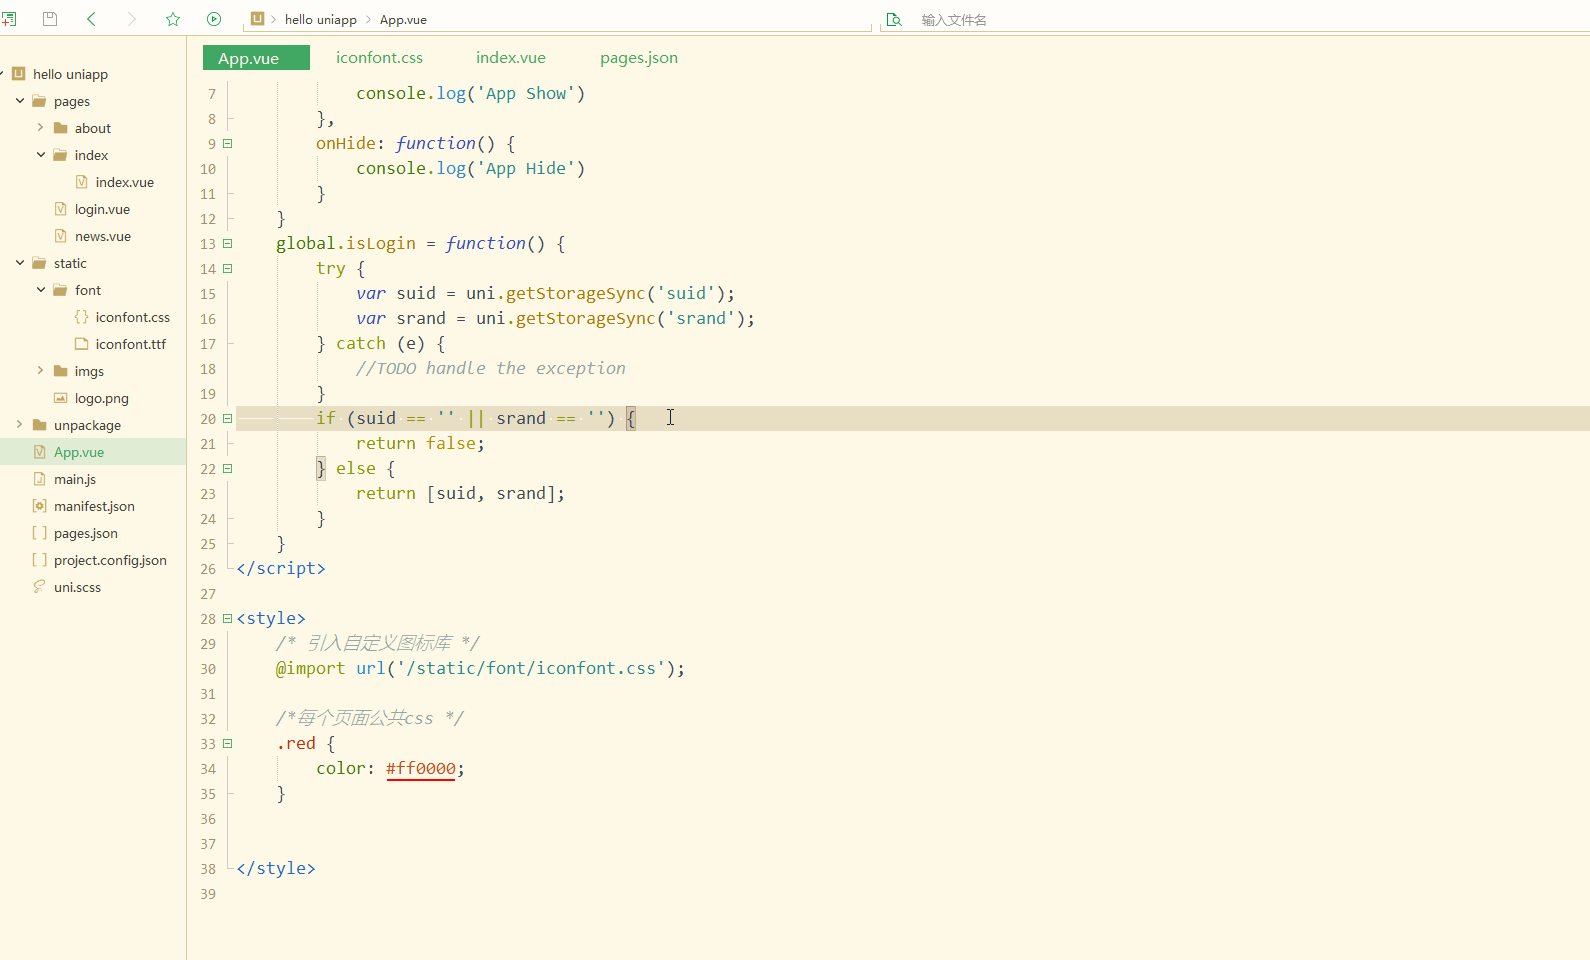The height and width of the screenshot is (960, 1590).
Task: Run project with the play icon
Action: [x=214, y=19]
